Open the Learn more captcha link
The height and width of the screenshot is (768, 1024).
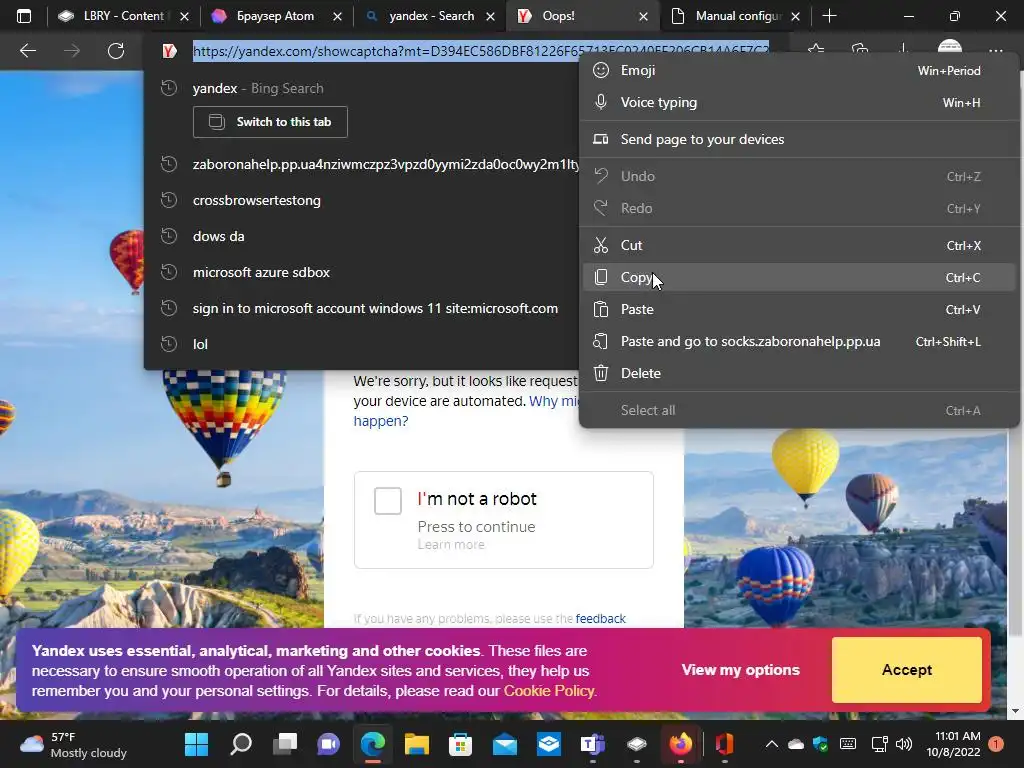(x=451, y=545)
